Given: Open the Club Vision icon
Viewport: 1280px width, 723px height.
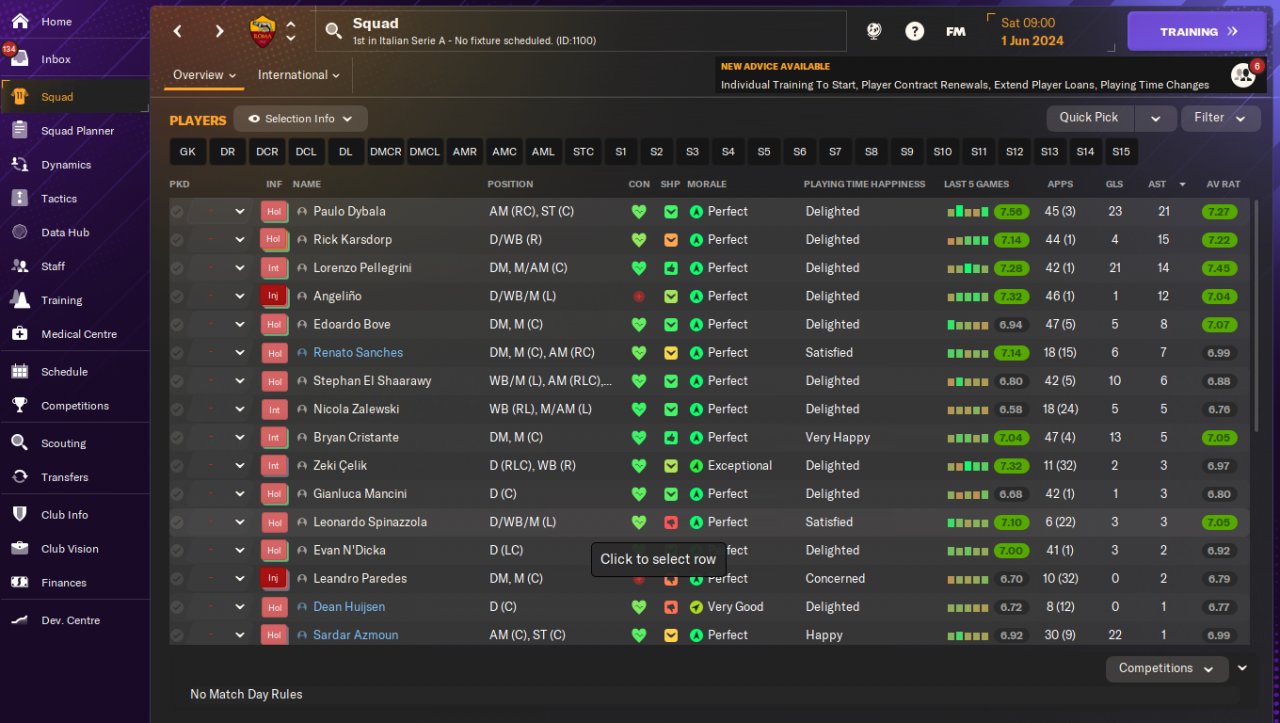Looking at the screenshot, I should (x=19, y=548).
